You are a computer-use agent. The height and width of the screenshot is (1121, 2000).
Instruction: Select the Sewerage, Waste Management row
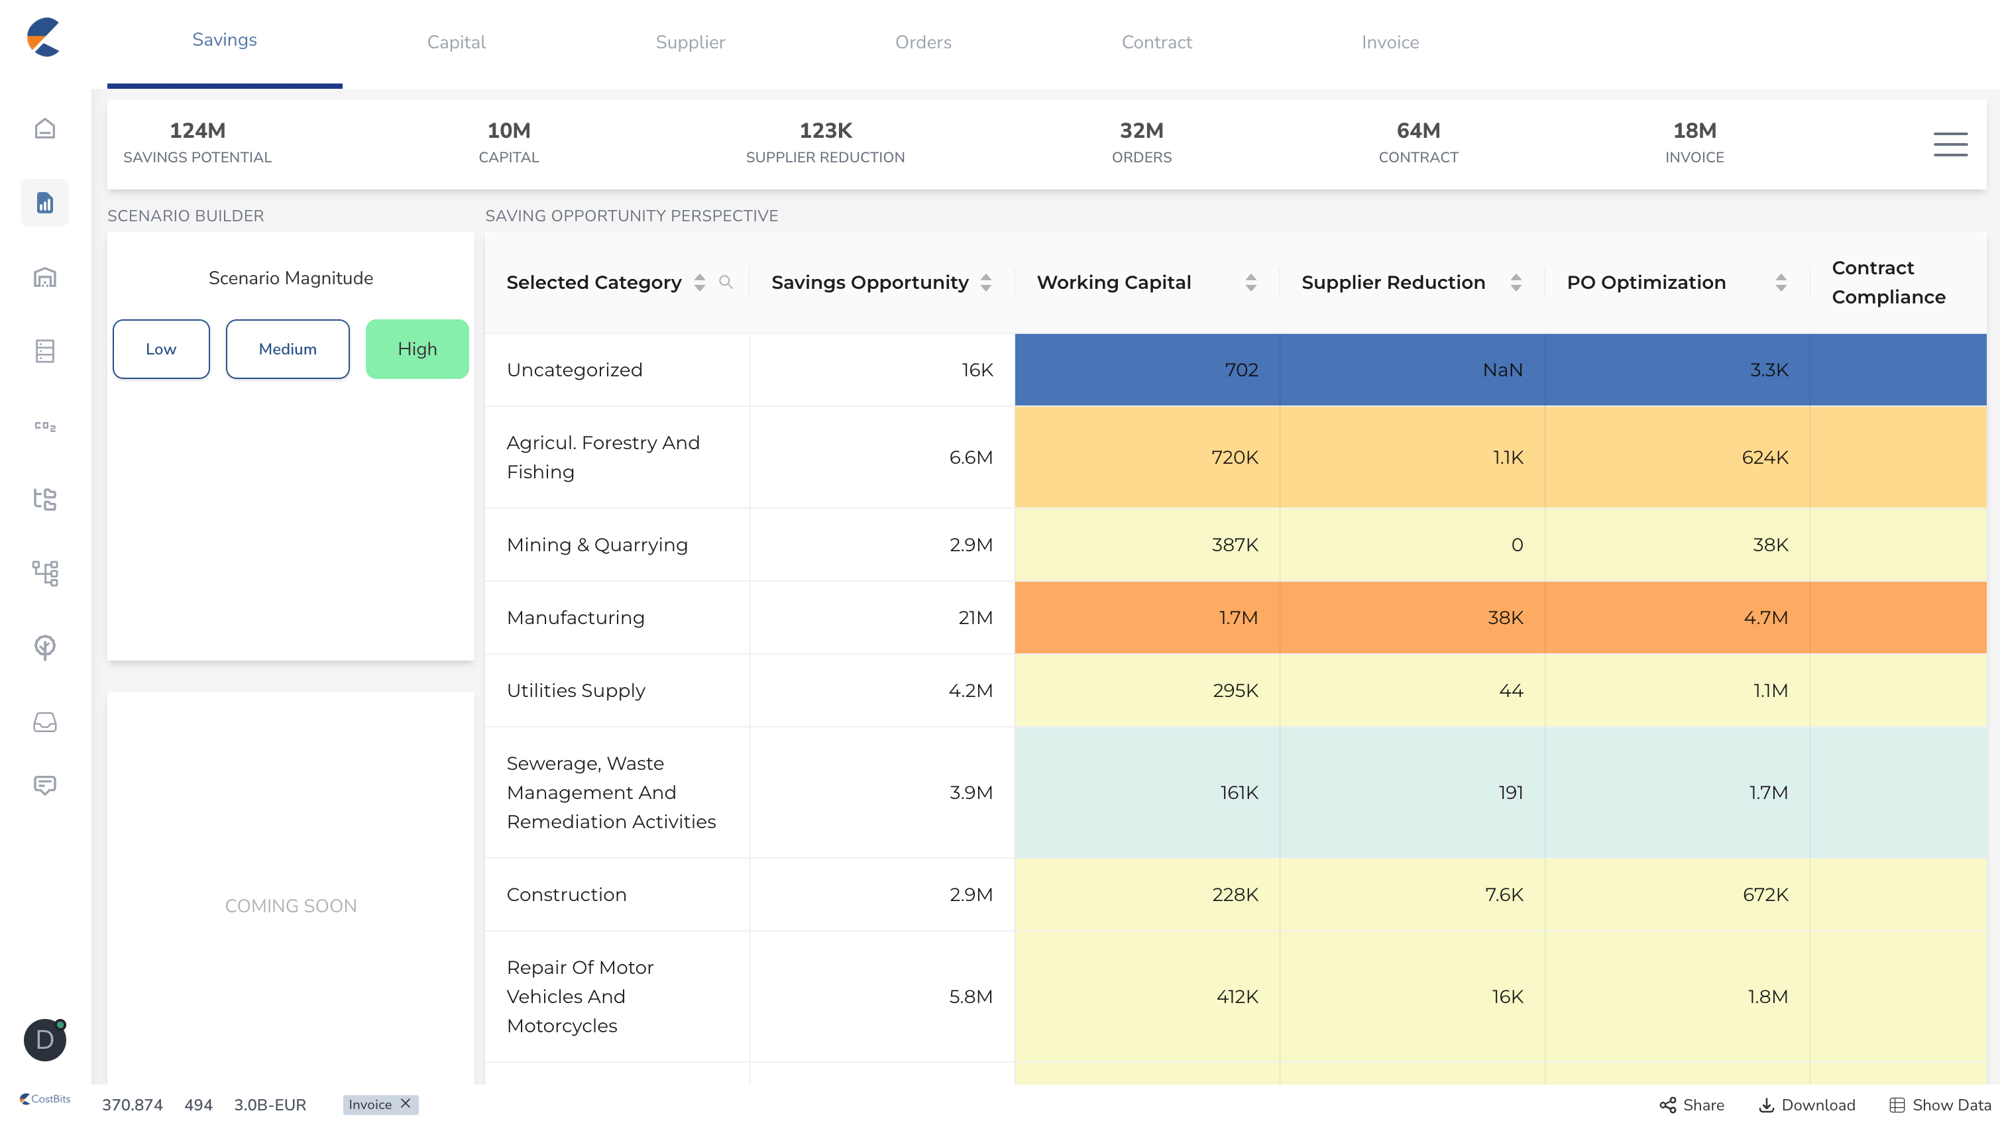click(1236, 793)
